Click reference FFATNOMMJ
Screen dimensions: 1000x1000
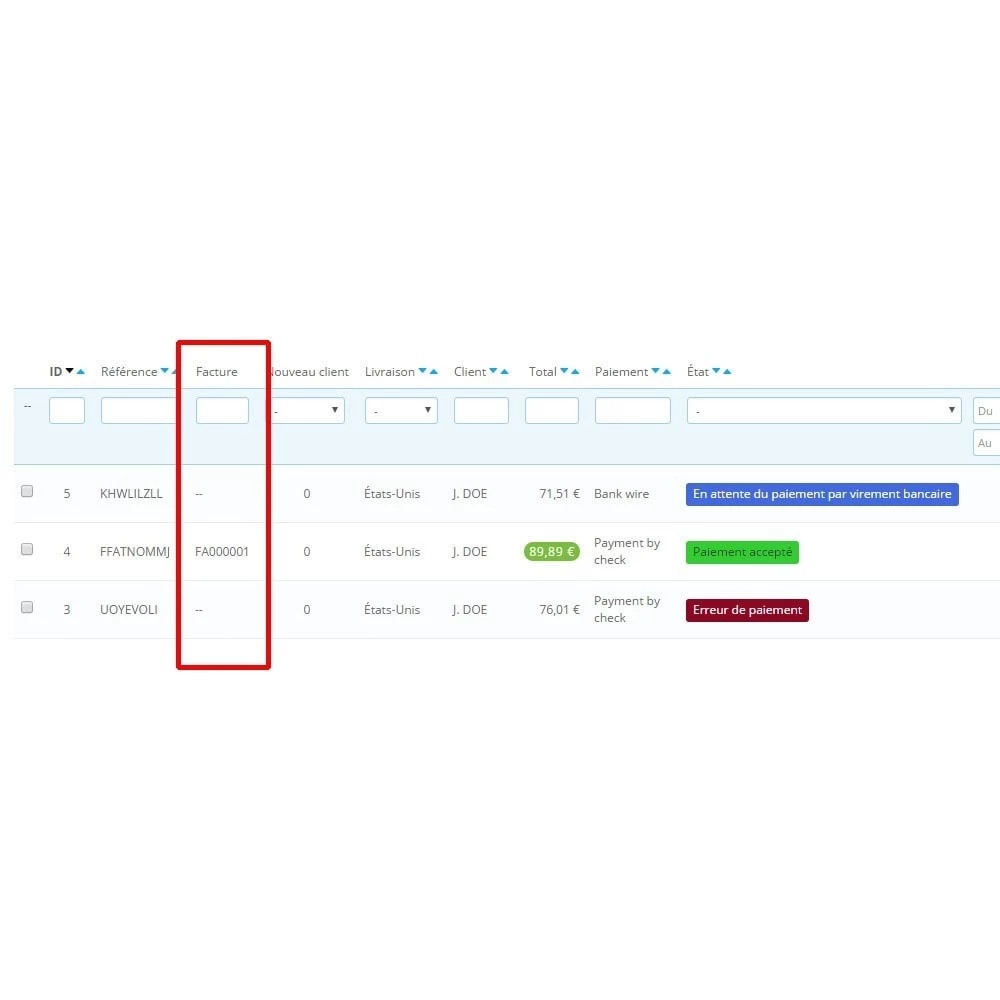[135, 552]
